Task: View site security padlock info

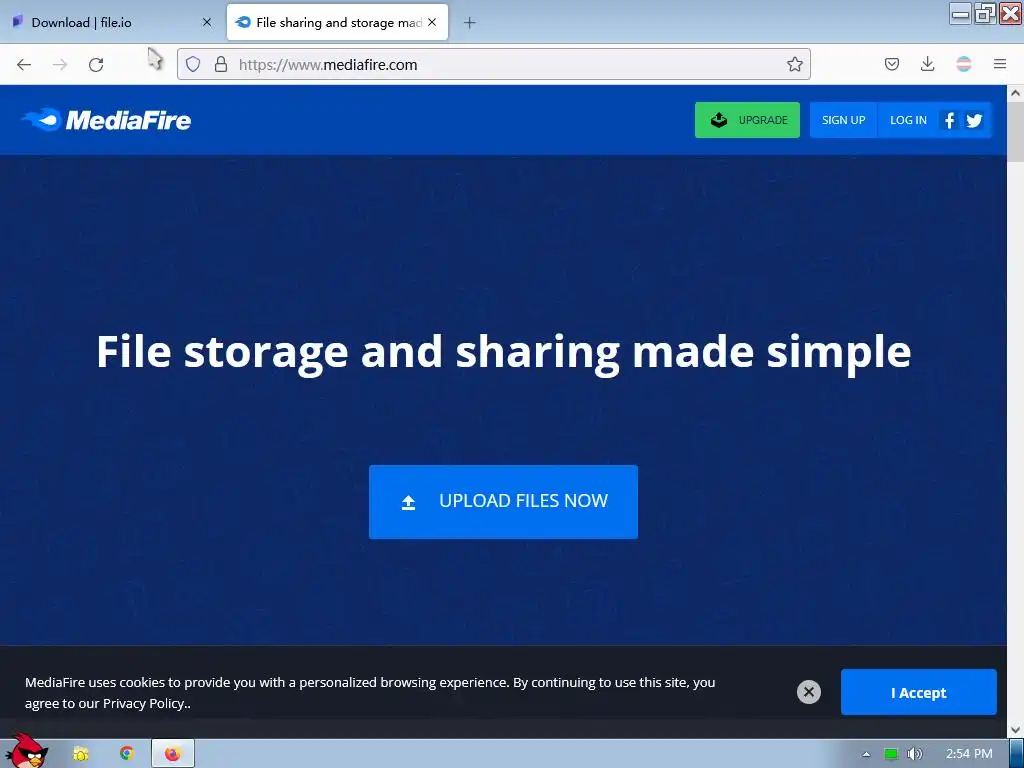Action: click(x=221, y=64)
